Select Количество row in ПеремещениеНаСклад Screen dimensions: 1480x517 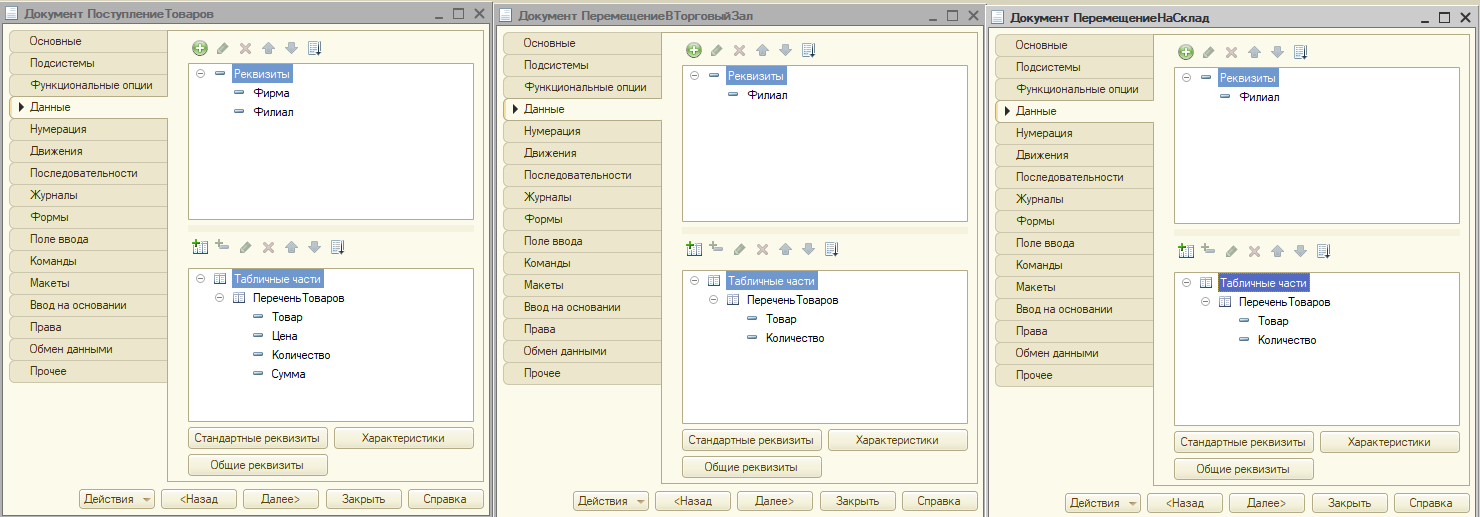[1286, 340]
